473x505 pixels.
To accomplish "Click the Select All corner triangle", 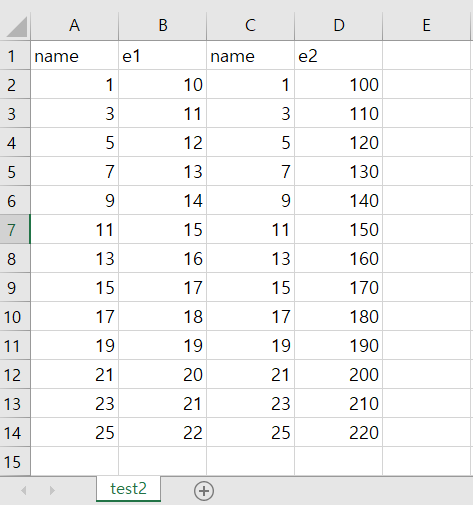I will coord(17,27).
